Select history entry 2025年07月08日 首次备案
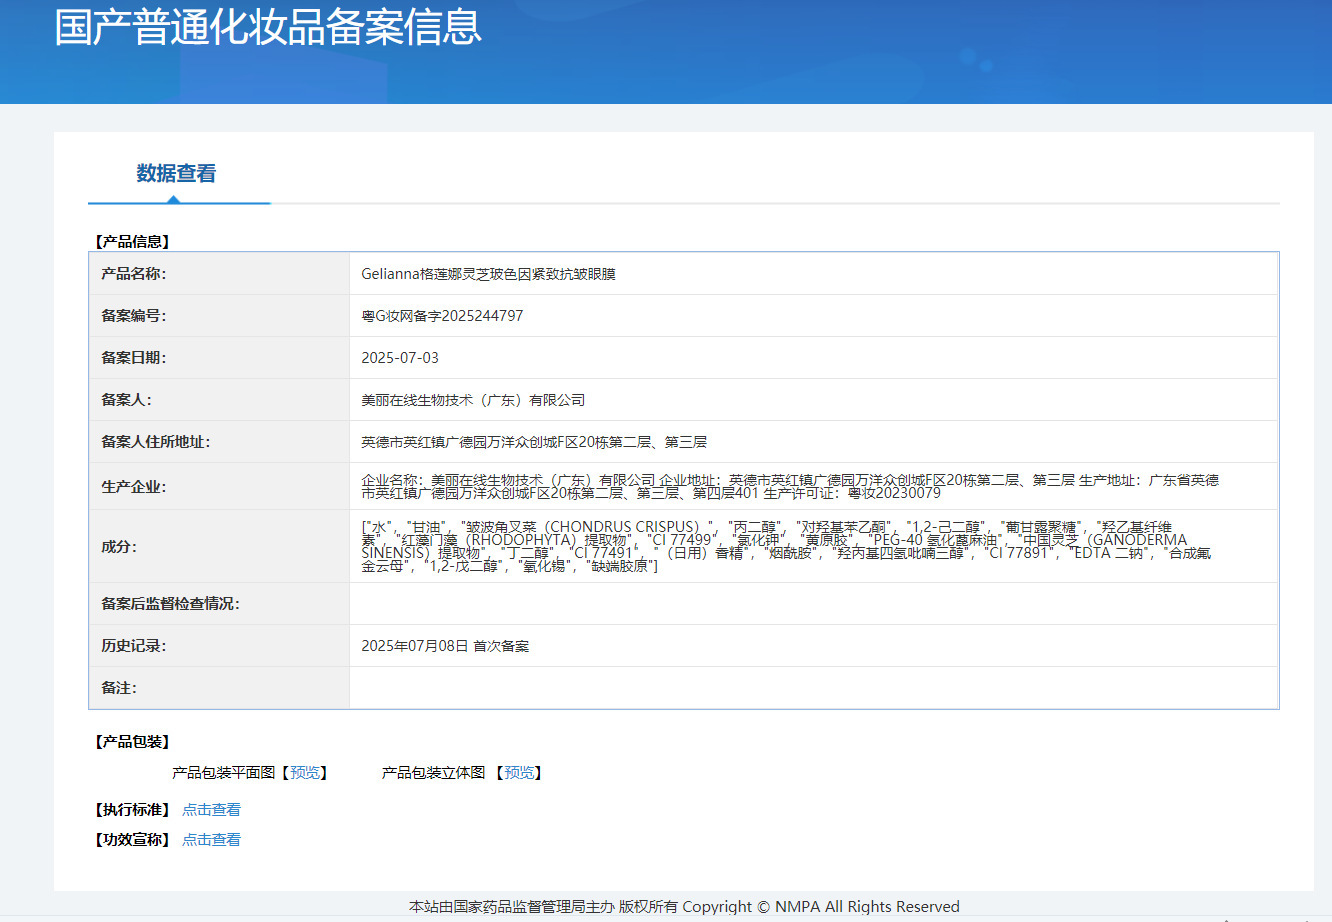 [x=445, y=646]
